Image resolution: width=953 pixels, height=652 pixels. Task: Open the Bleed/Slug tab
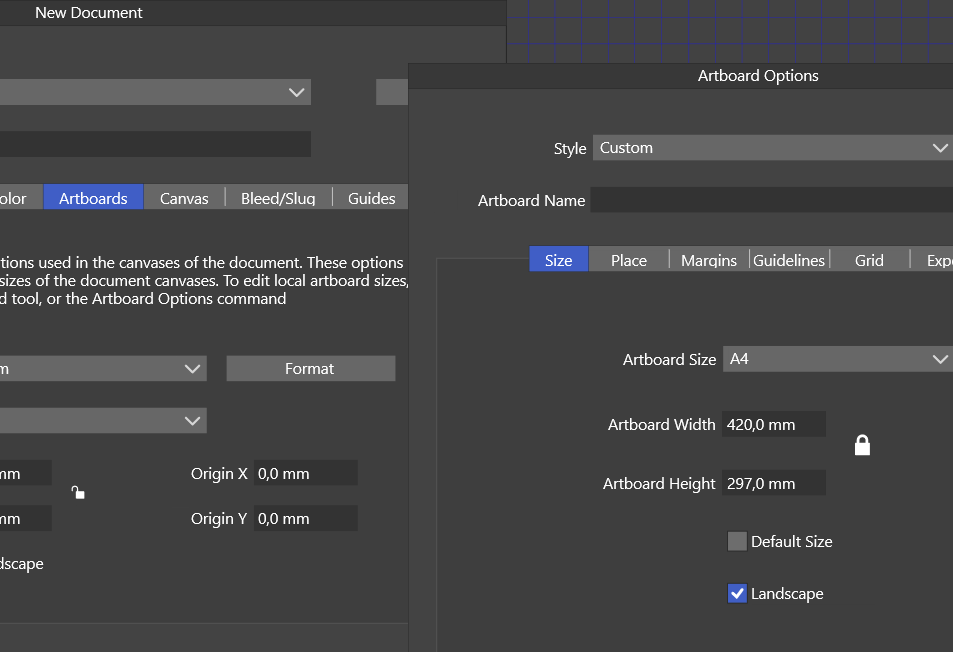278,198
